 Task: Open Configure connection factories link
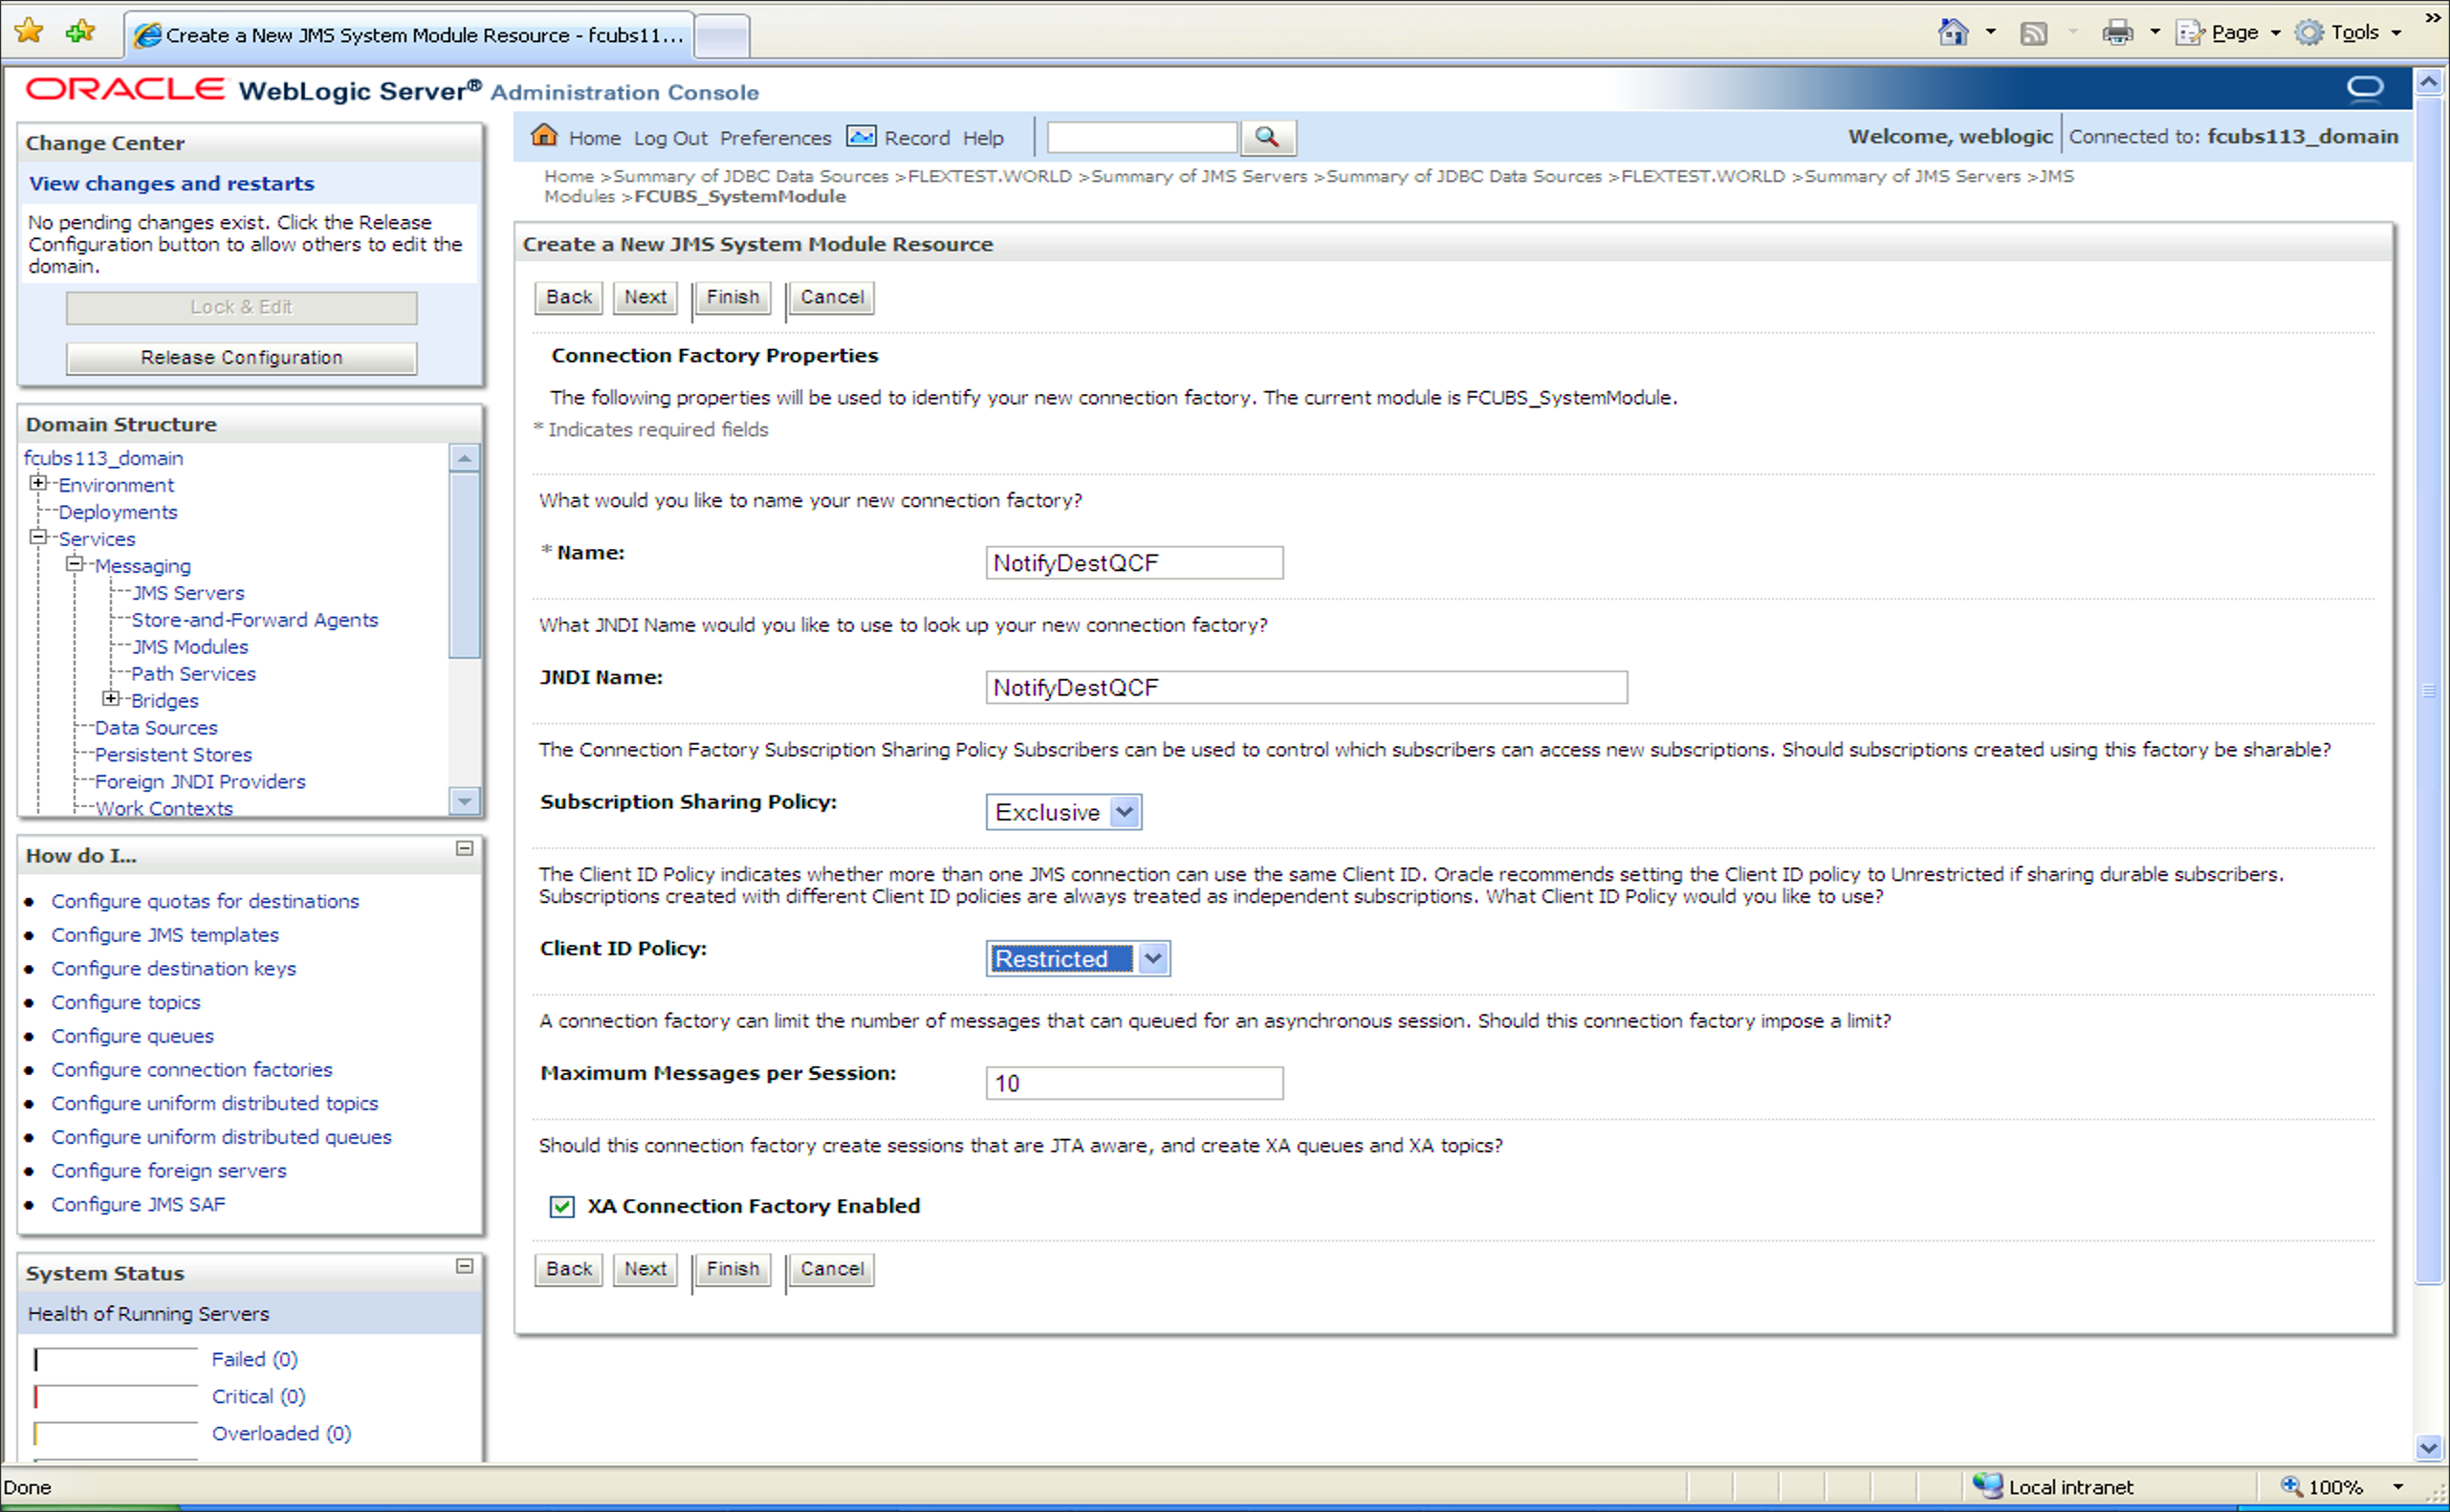click(192, 1070)
